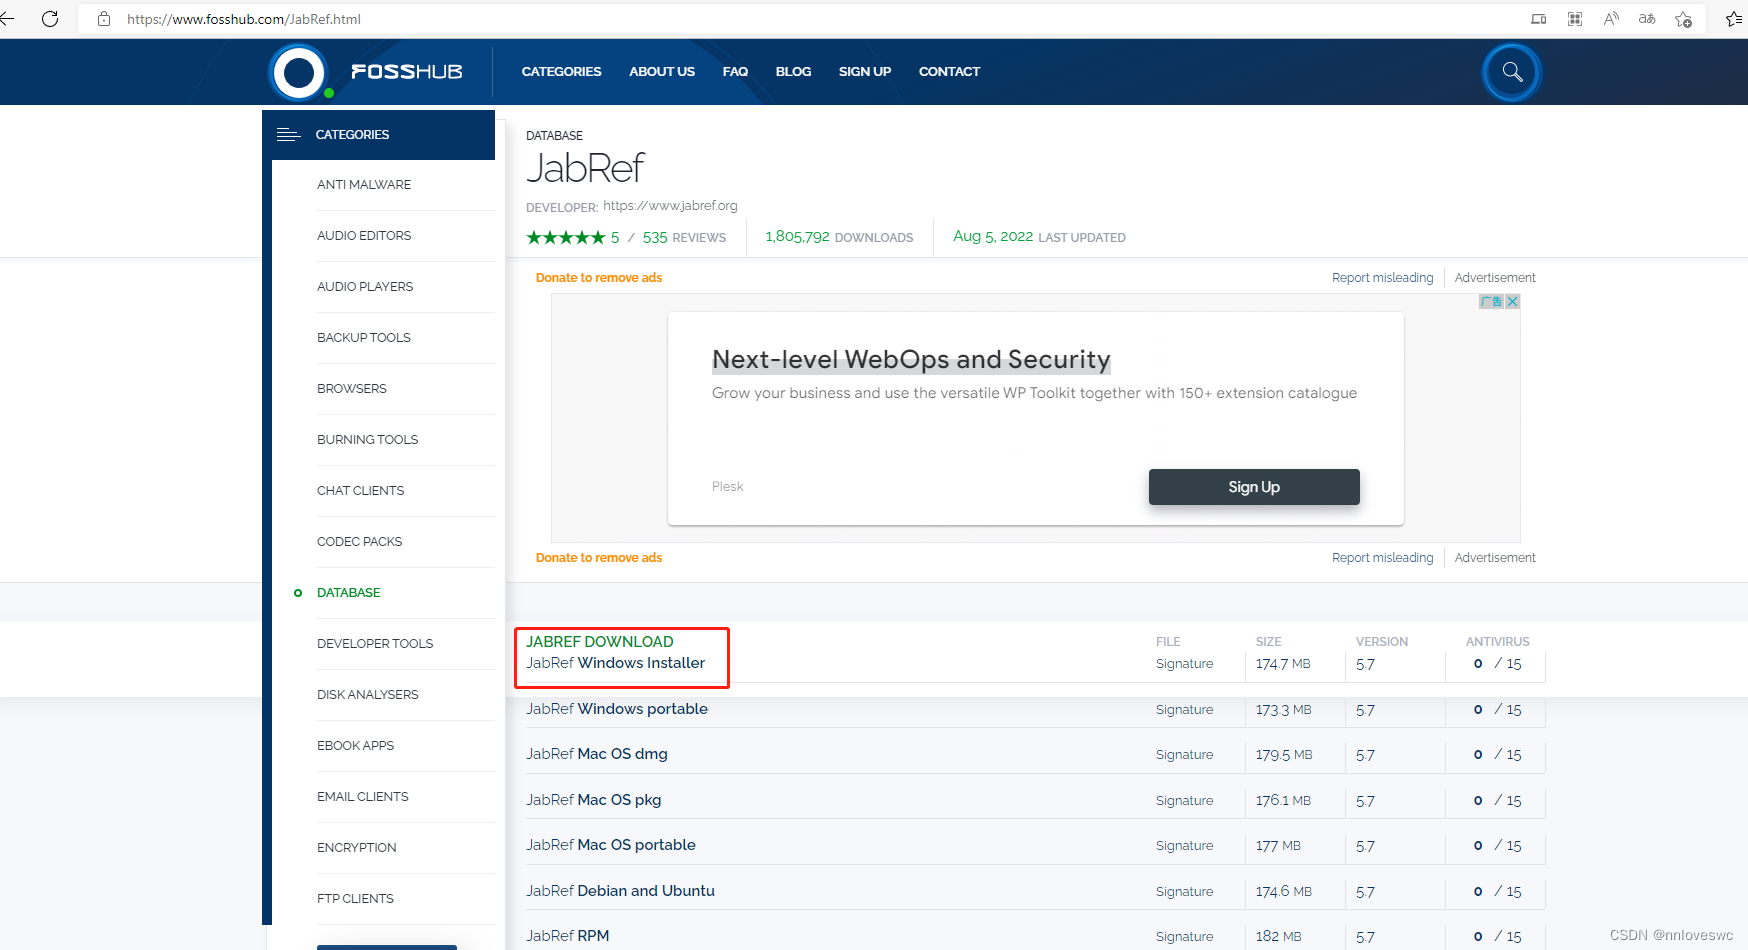Image resolution: width=1748 pixels, height=950 pixels.
Task: Close the advertisement with the X icon
Action: coord(1513,301)
